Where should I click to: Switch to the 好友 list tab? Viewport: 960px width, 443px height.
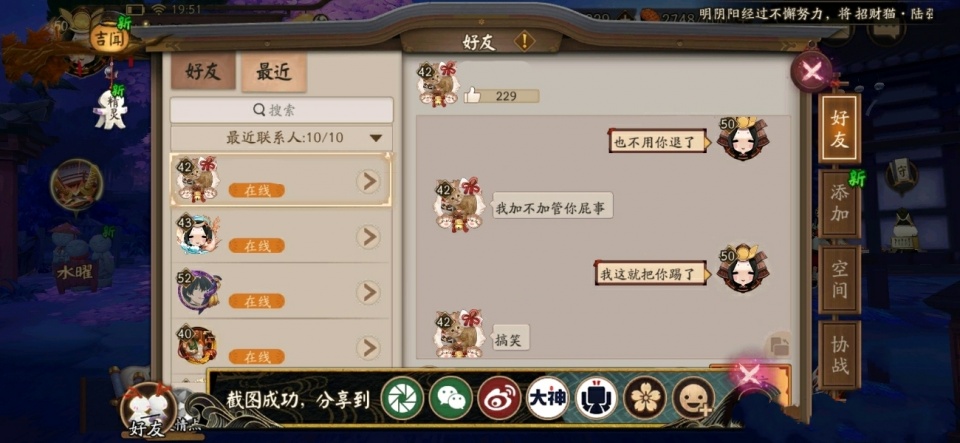click(203, 72)
